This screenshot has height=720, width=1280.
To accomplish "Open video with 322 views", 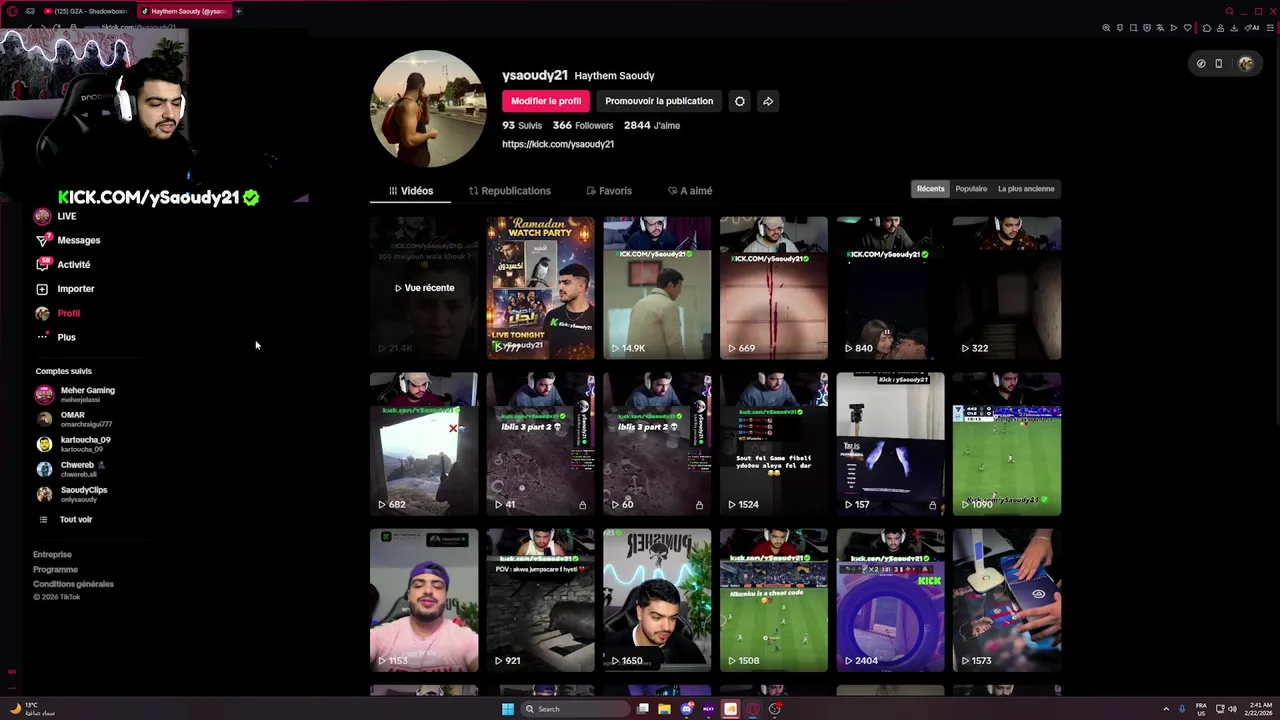I will [1007, 288].
